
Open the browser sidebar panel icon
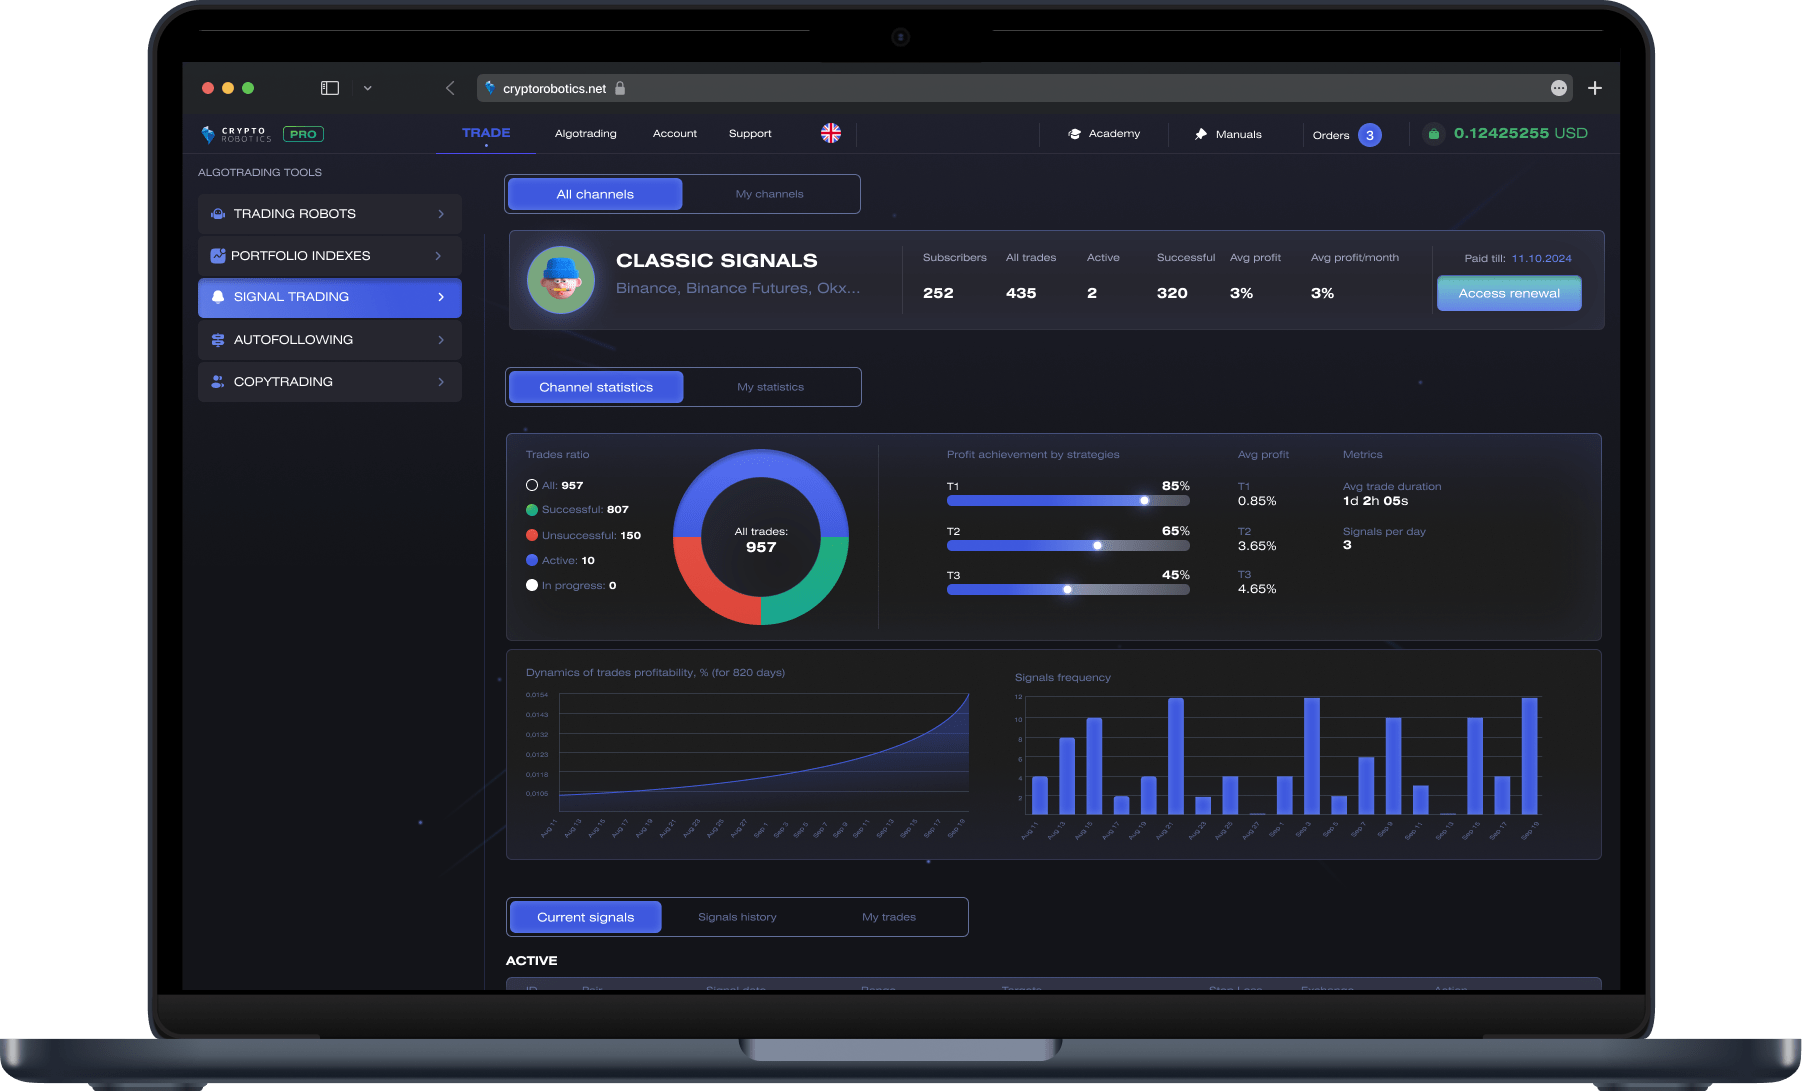coord(330,88)
